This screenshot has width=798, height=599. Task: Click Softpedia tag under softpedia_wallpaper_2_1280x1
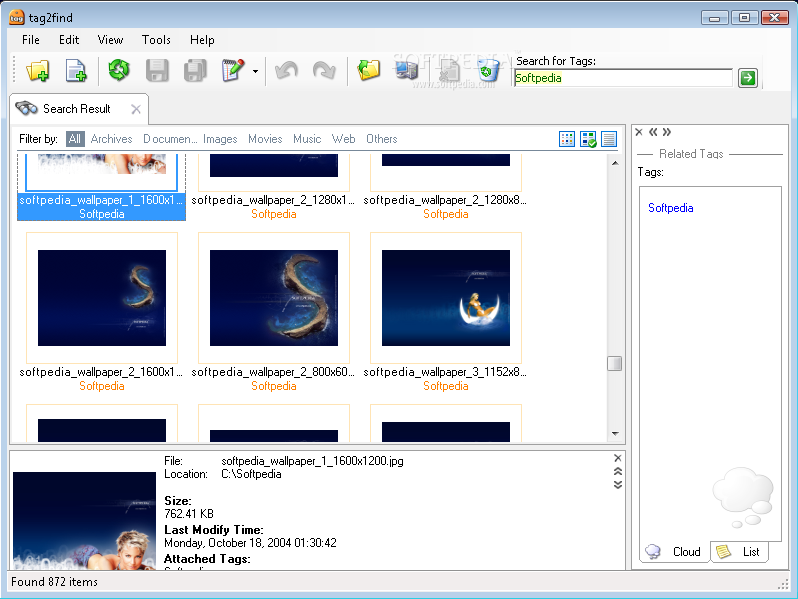[x=274, y=214]
